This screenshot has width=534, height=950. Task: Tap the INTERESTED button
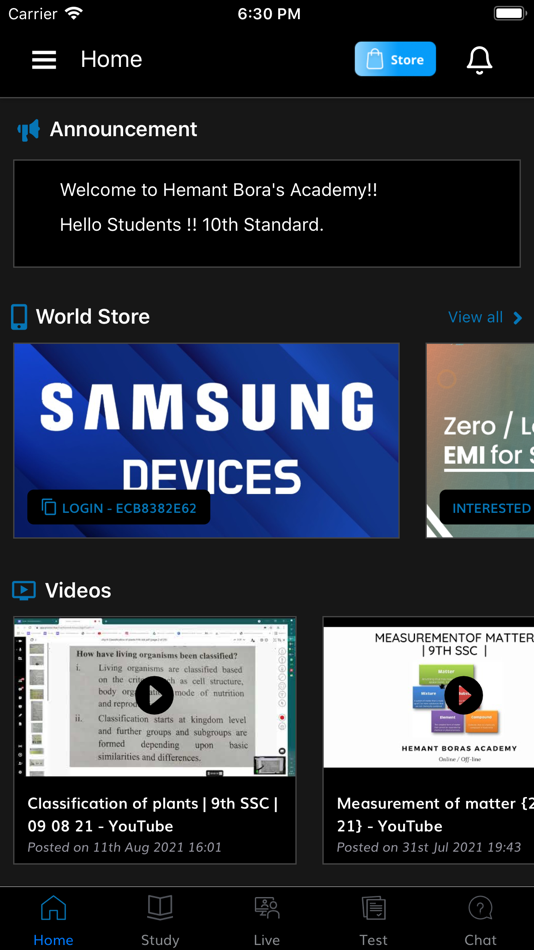pos(487,508)
